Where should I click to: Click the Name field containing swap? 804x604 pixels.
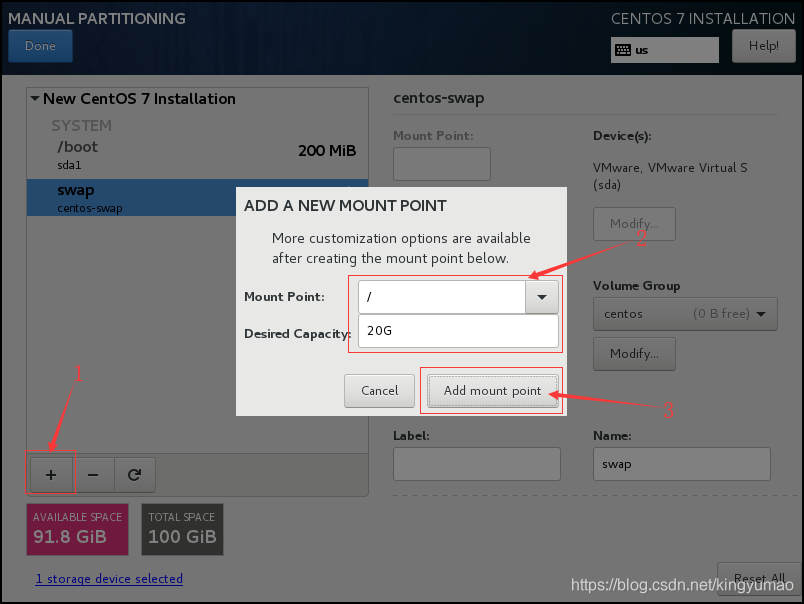681,464
